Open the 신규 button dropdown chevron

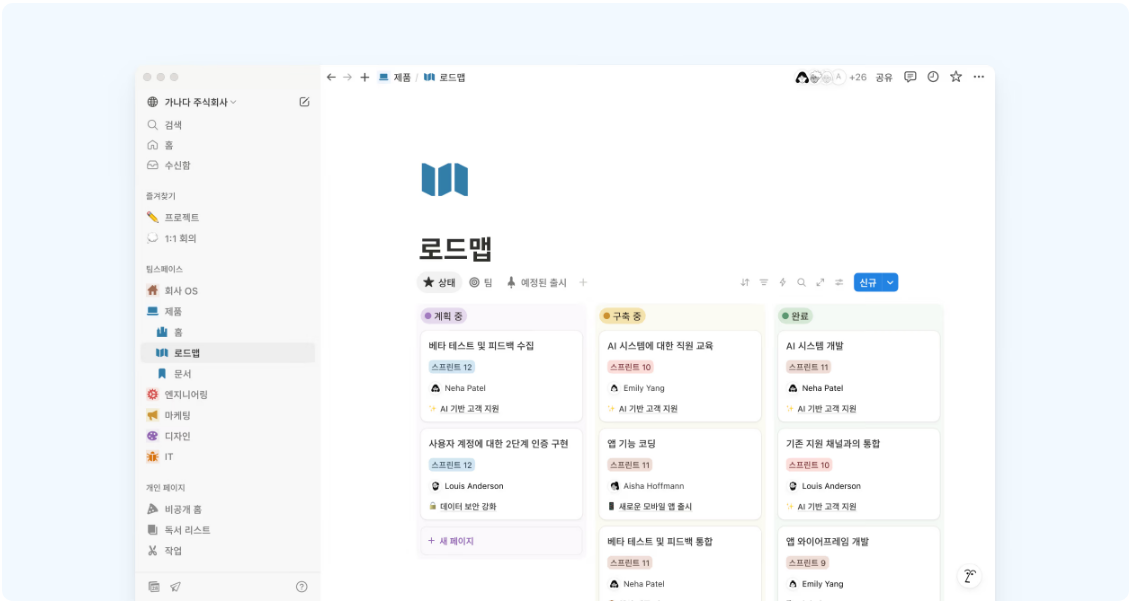(x=890, y=282)
